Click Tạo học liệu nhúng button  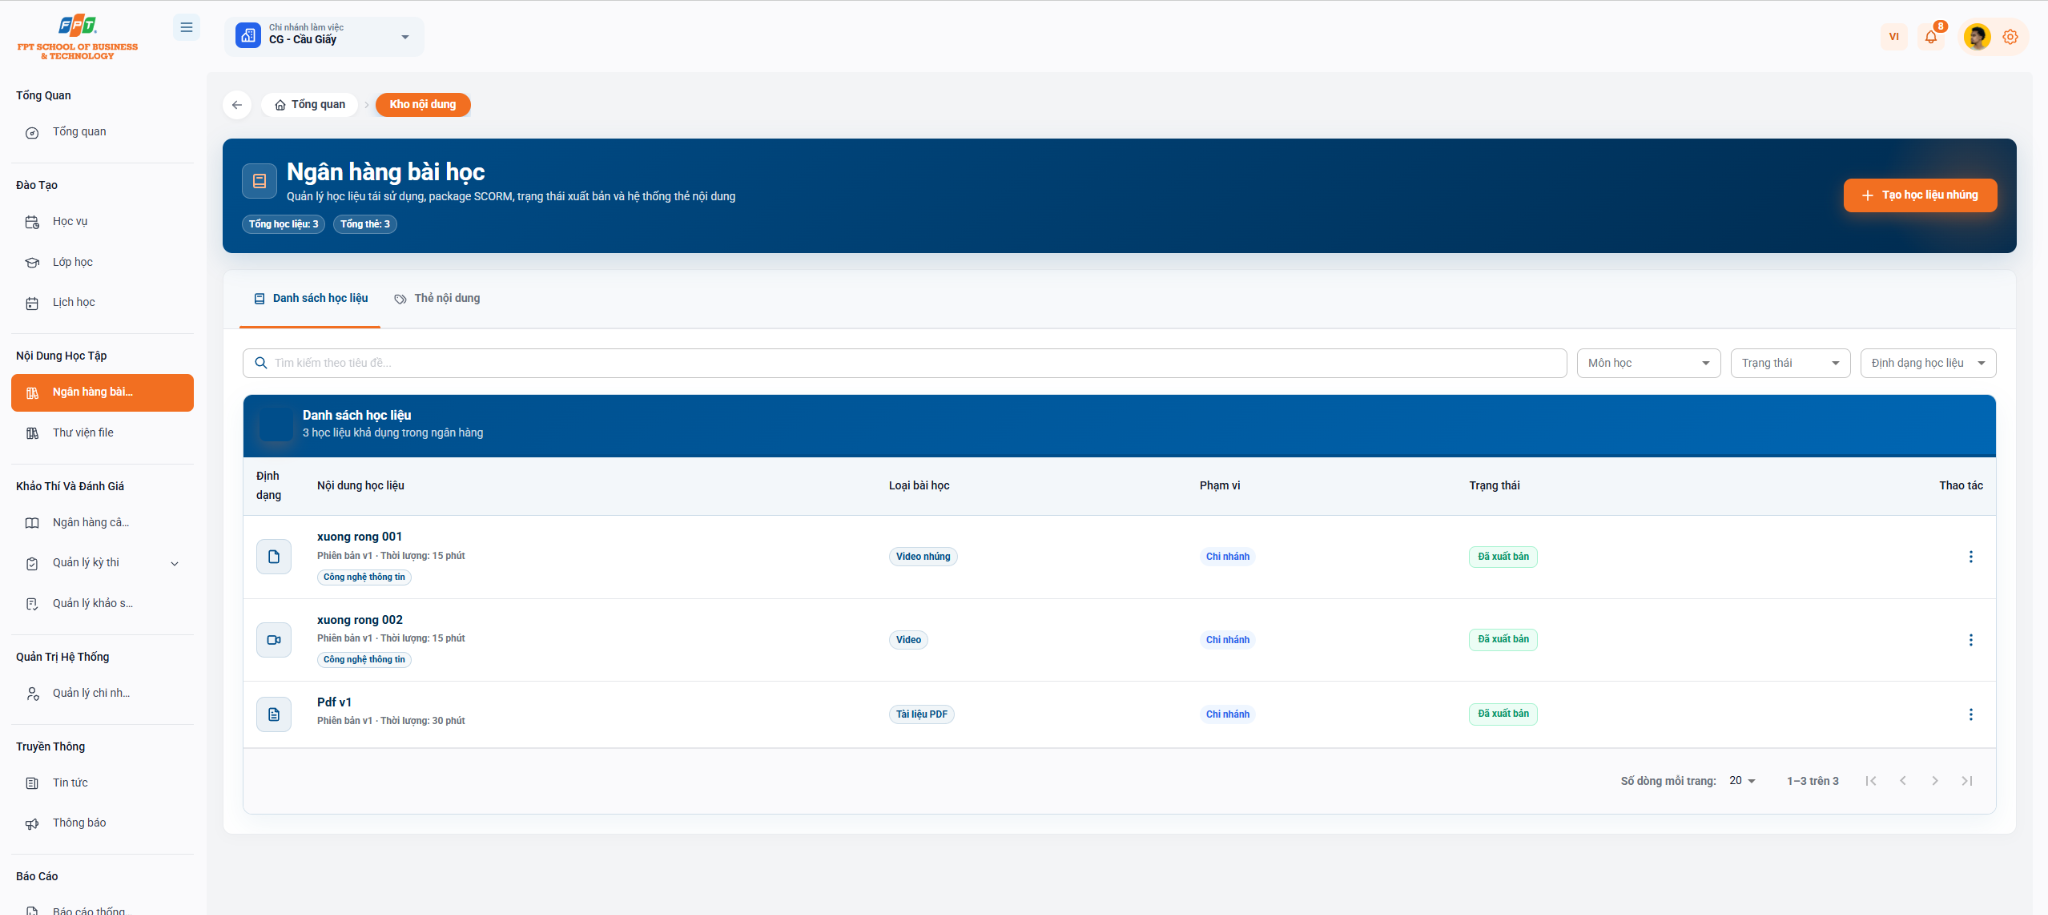(x=1920, y=195)
